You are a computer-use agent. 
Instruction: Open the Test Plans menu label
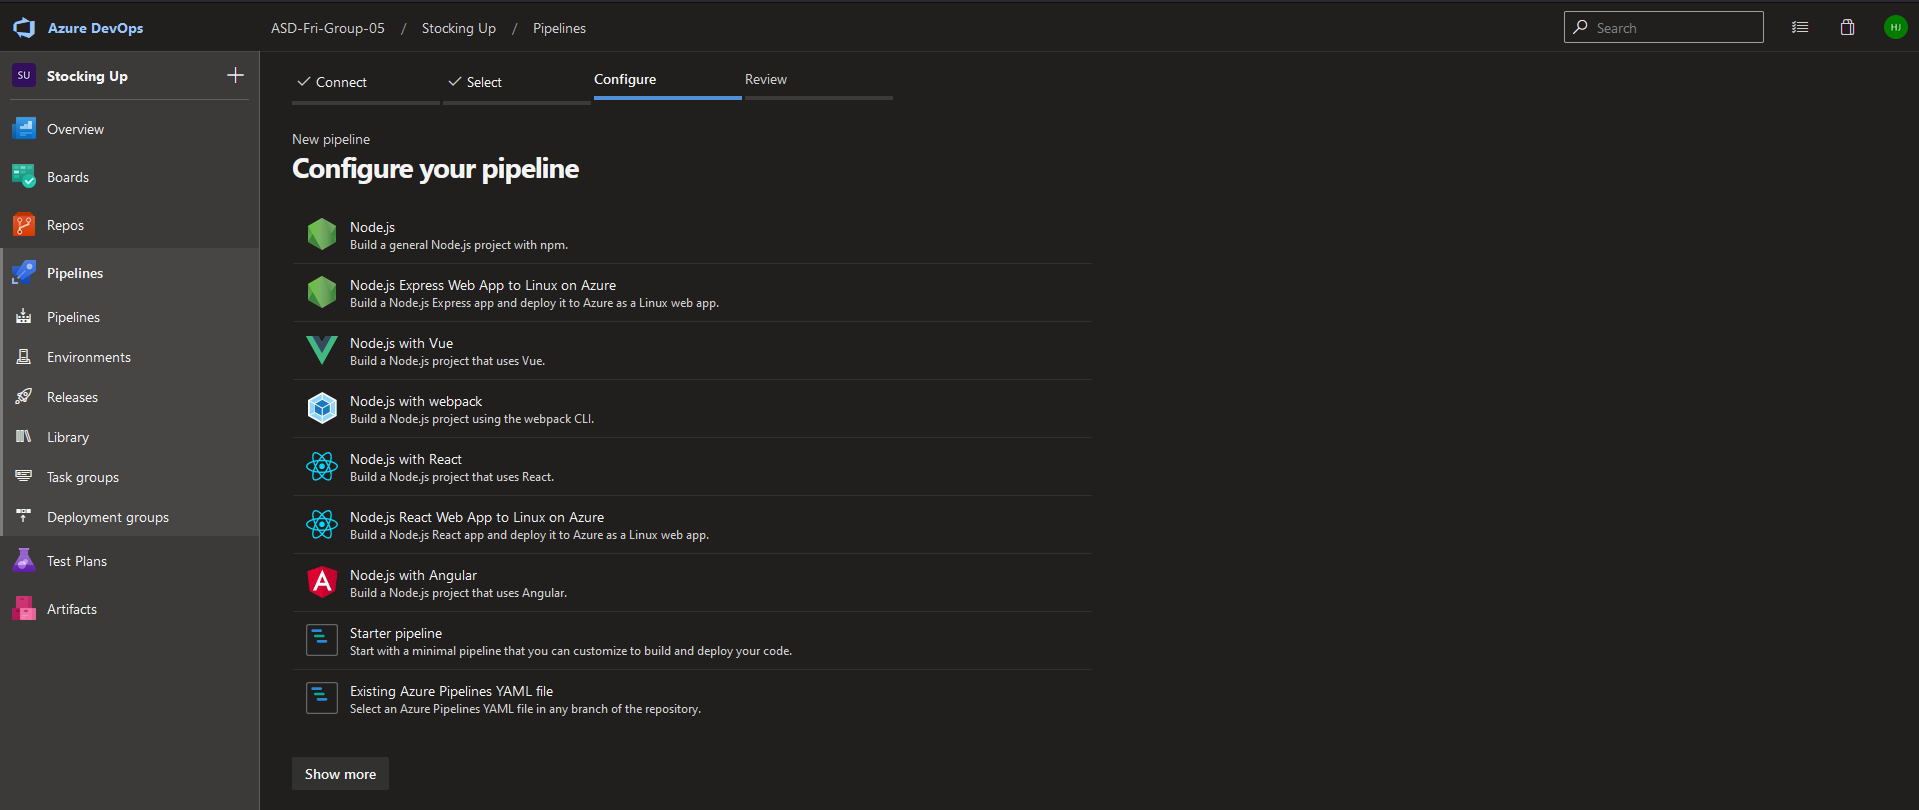pos(77,561)
